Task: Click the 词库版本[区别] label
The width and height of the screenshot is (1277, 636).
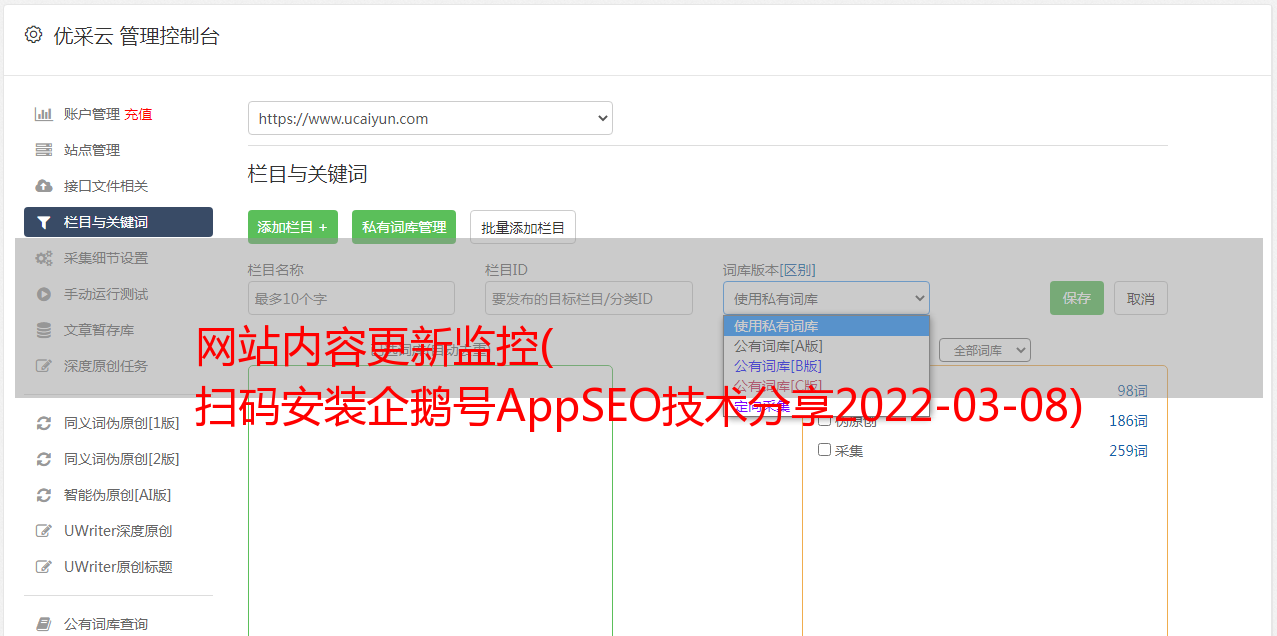Action: [769, 270]
